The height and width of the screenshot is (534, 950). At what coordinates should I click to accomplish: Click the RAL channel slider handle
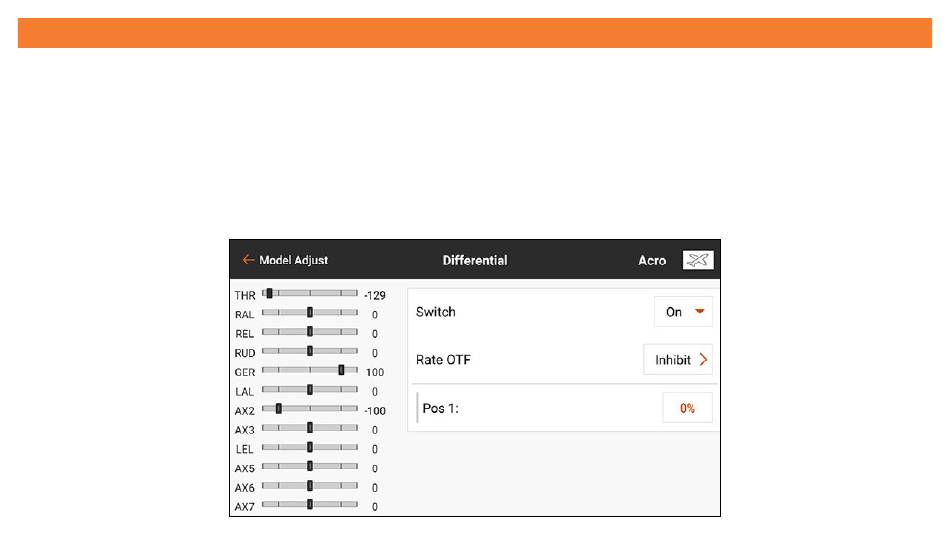[310, 313]
